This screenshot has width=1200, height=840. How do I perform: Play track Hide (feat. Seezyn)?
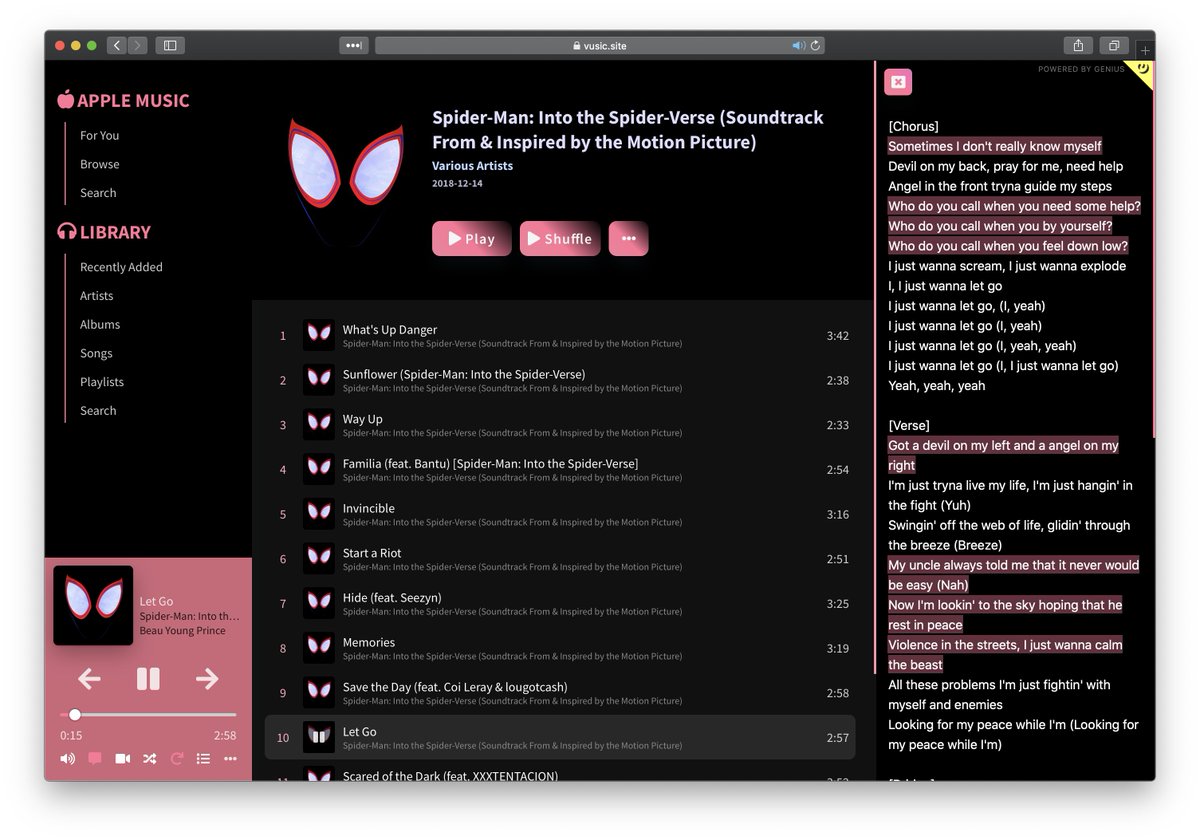pyautogui.click(x=560, y=604)
